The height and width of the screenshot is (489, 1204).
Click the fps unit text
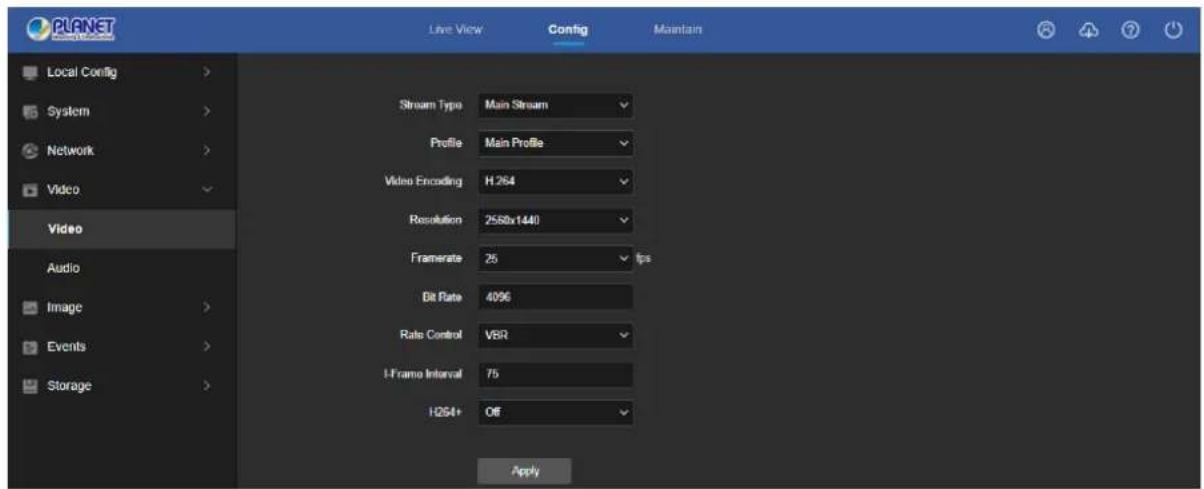(645, 259)
